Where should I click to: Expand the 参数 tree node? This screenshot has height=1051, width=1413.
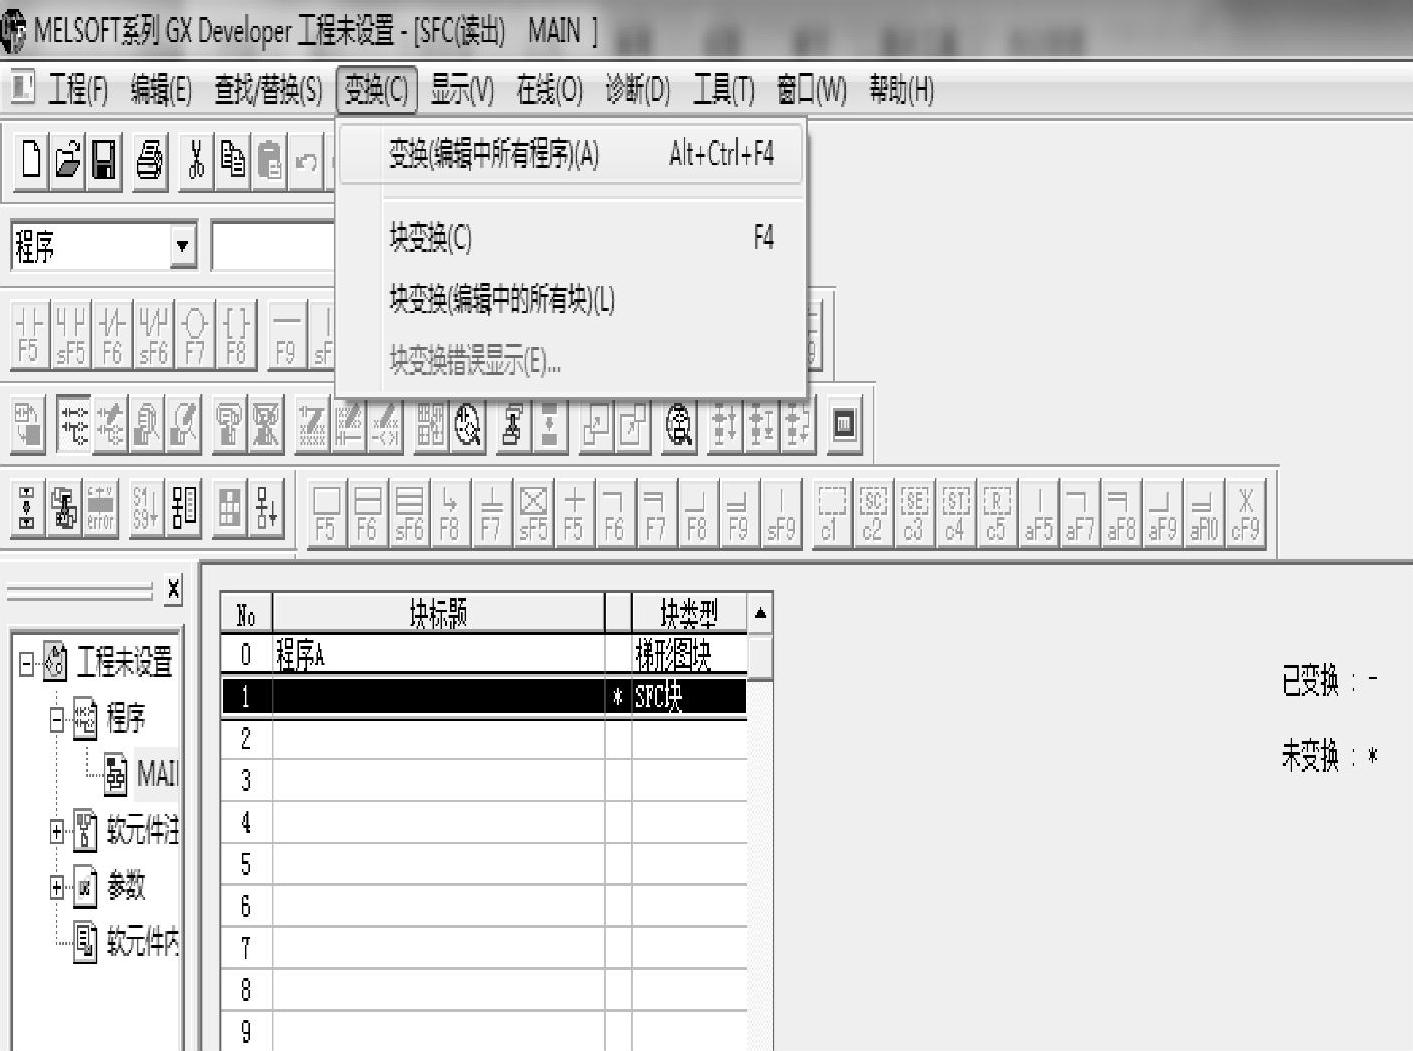pyautogui.click(x=57, y=886)
